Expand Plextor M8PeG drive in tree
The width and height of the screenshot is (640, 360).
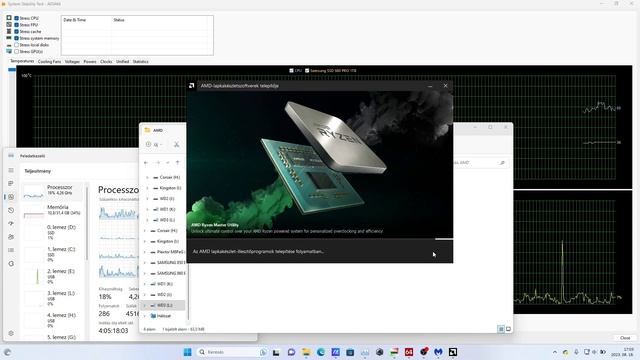pyautogui.click(x=144, y=252)
